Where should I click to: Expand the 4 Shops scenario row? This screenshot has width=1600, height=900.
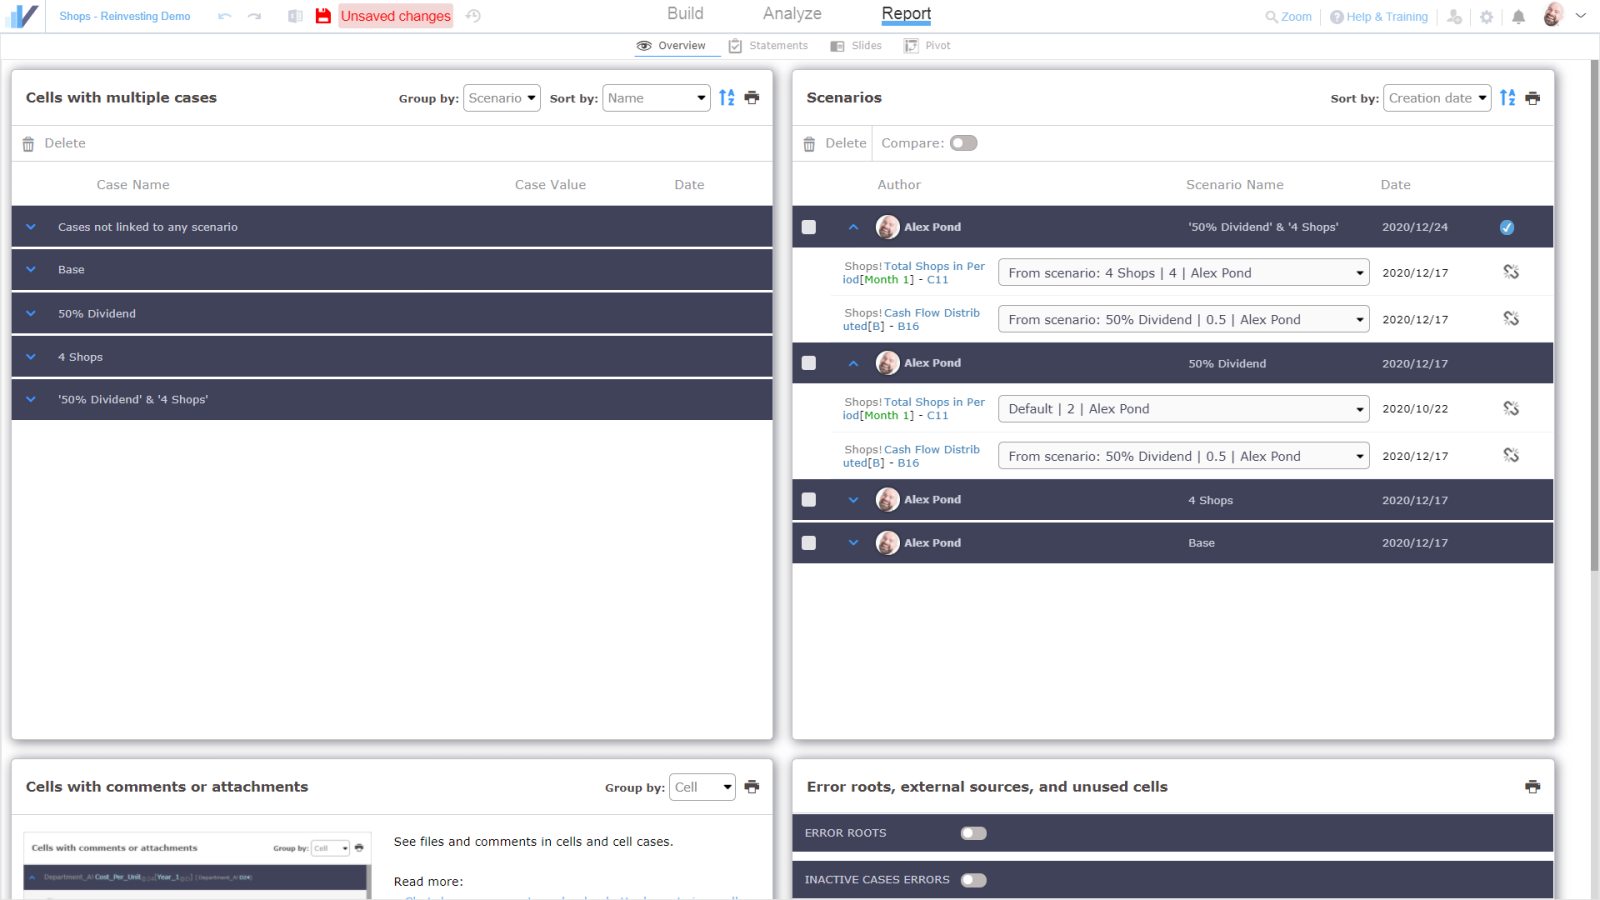854,500
